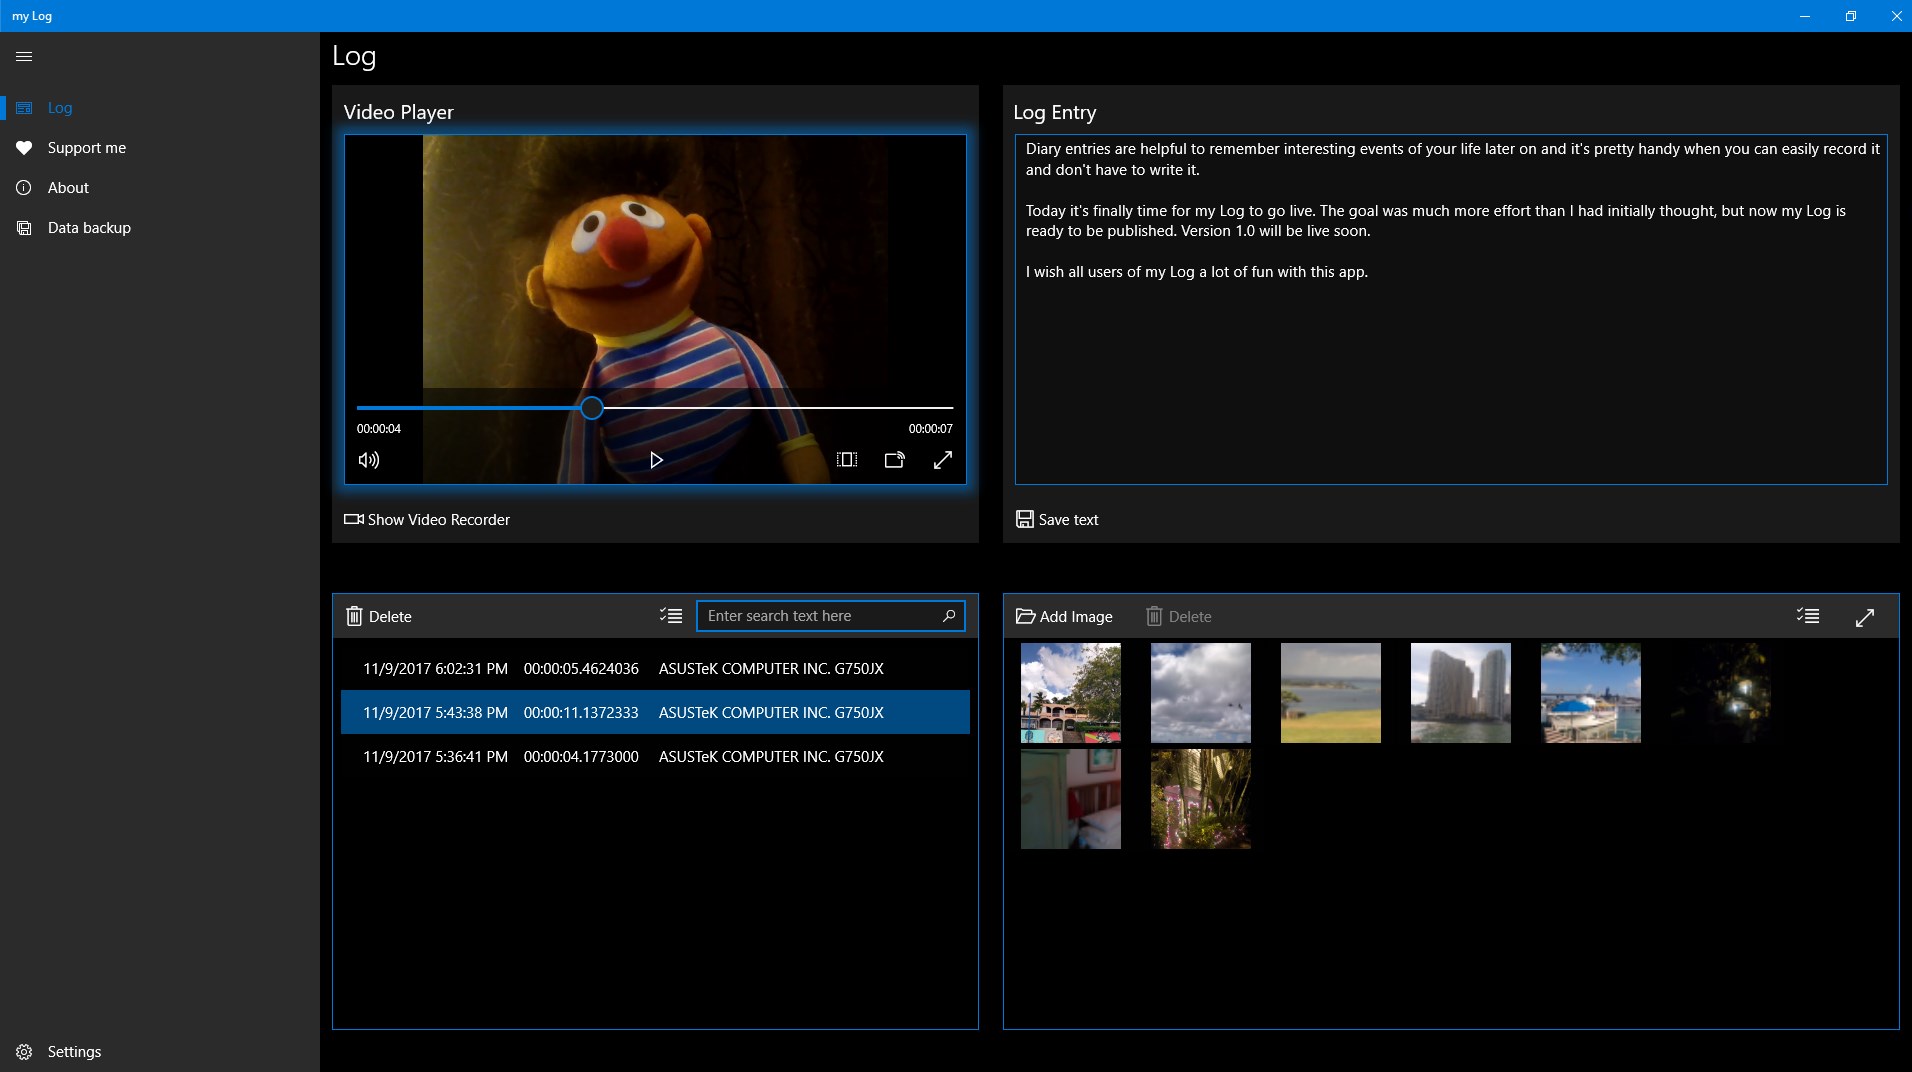Click the video elapsed time 00:00:04
The height and width of the screenshot is (1072, 1912).
pyautogui.click(x=379, y=429)
